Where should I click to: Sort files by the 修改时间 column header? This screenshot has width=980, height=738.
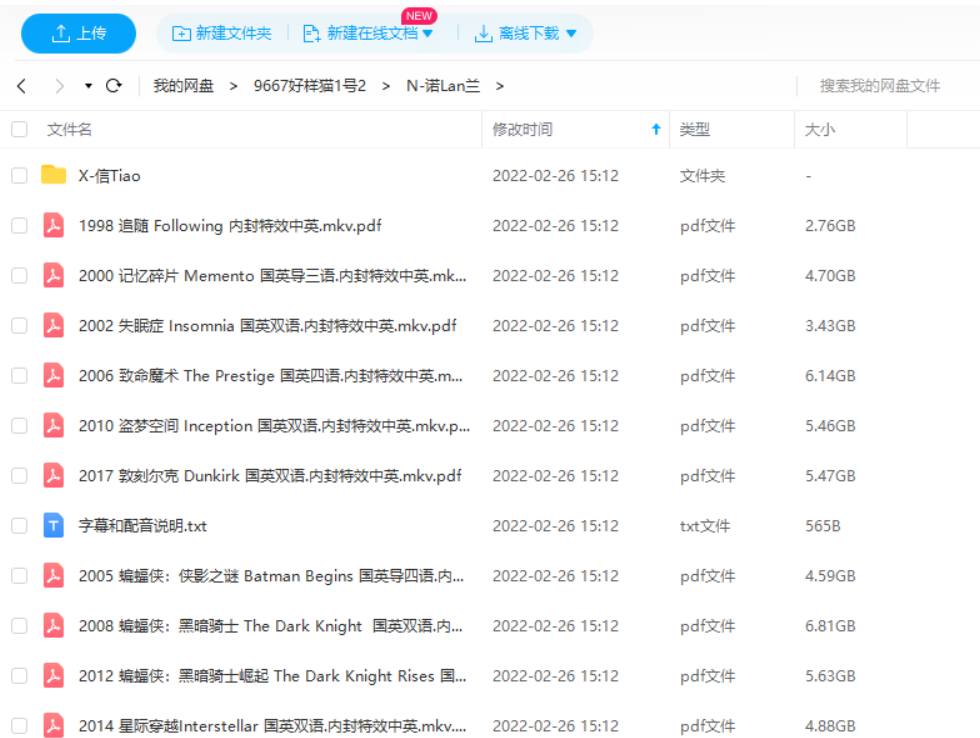tap(522, 129)
